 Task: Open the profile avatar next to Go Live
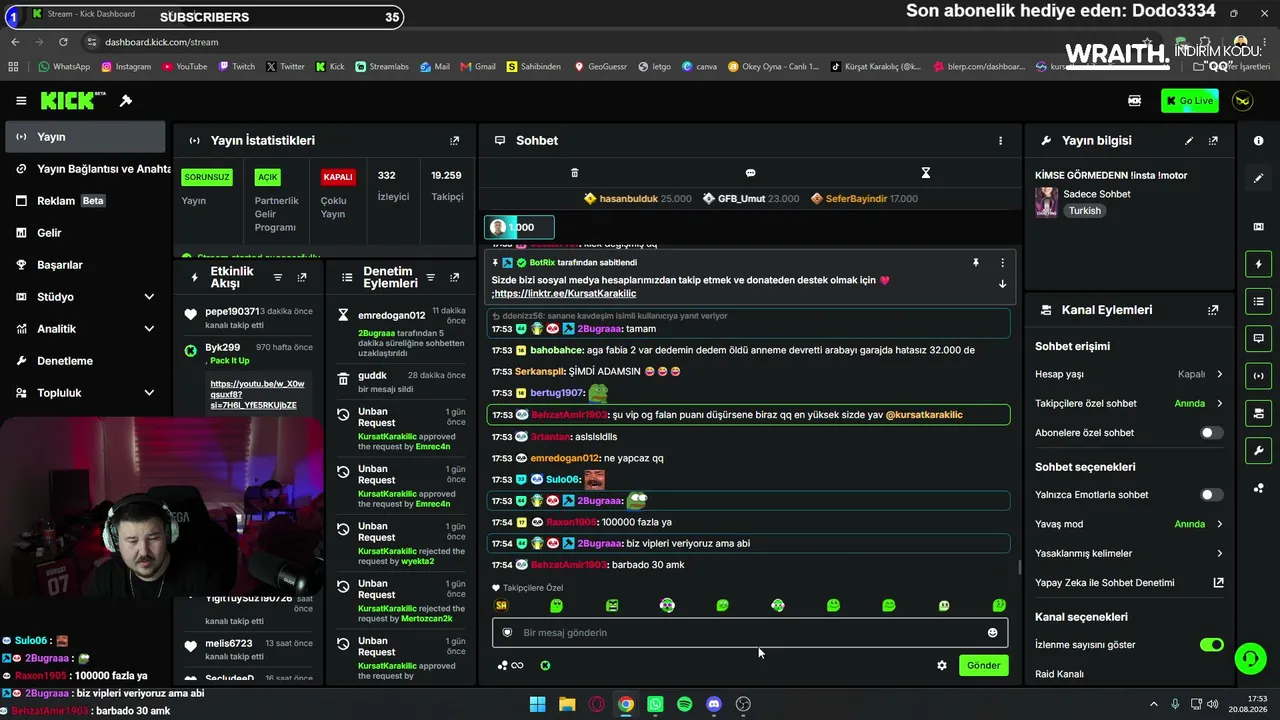[1242, 100]
